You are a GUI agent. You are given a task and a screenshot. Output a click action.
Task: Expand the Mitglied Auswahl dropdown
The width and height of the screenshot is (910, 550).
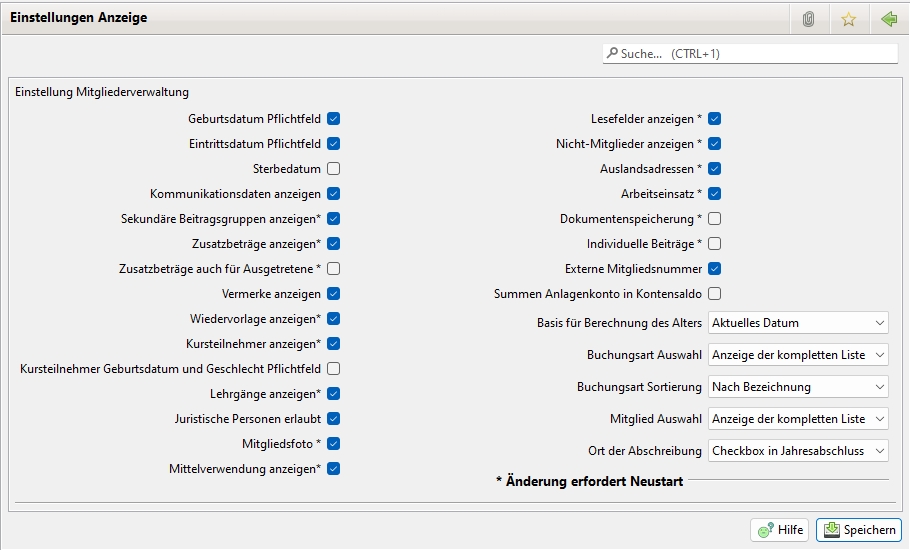pos(798,419)
